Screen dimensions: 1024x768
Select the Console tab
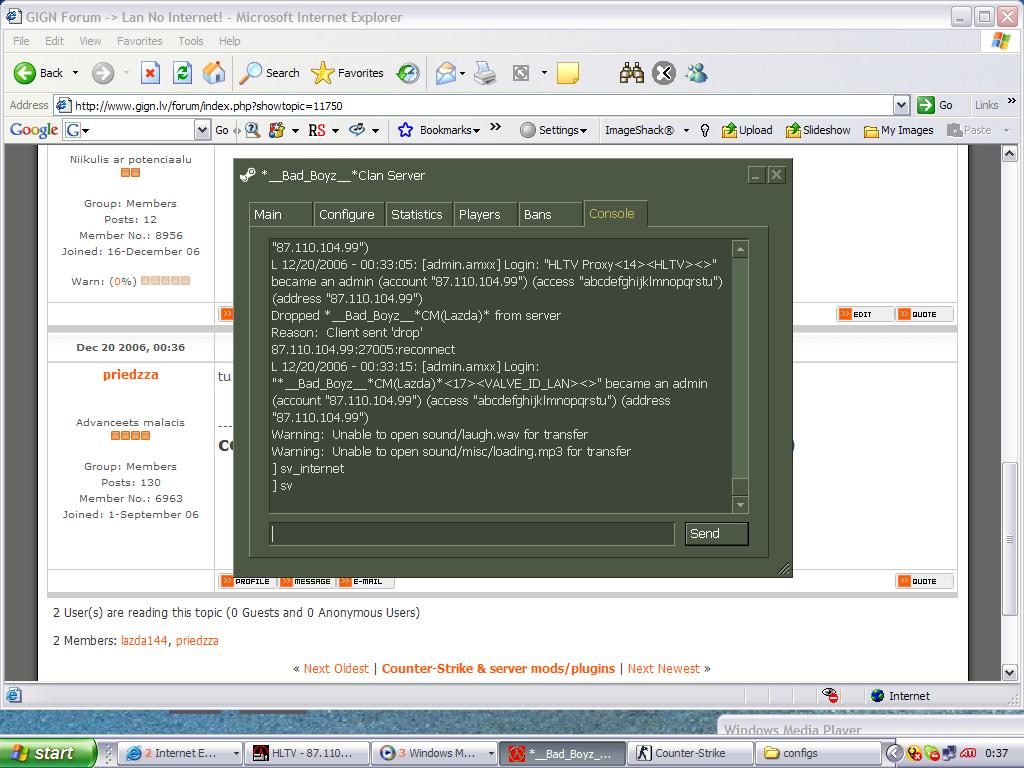pos(615,214)
